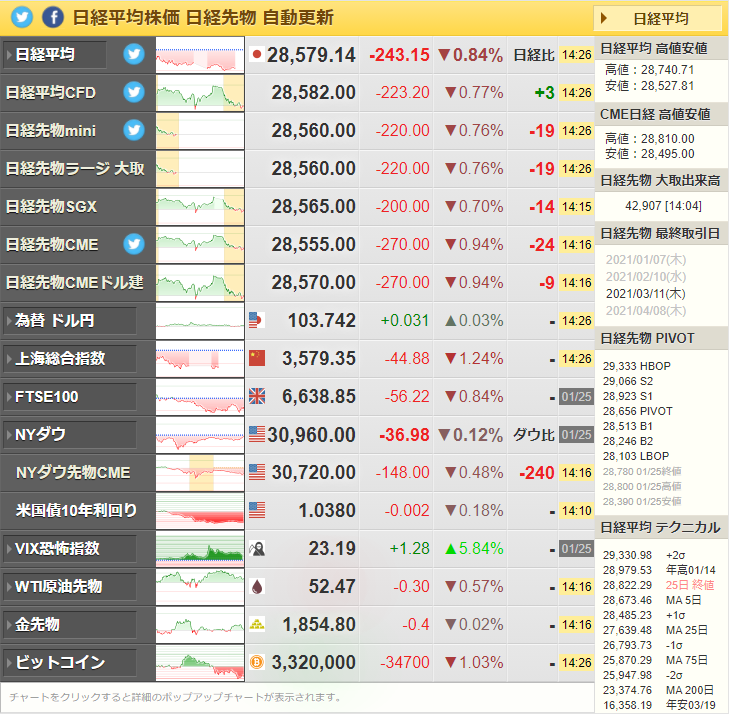The width and height of the screenshot is (729, 714).
Task: Click the Facebook icon in the header
Action: point(53,18)
